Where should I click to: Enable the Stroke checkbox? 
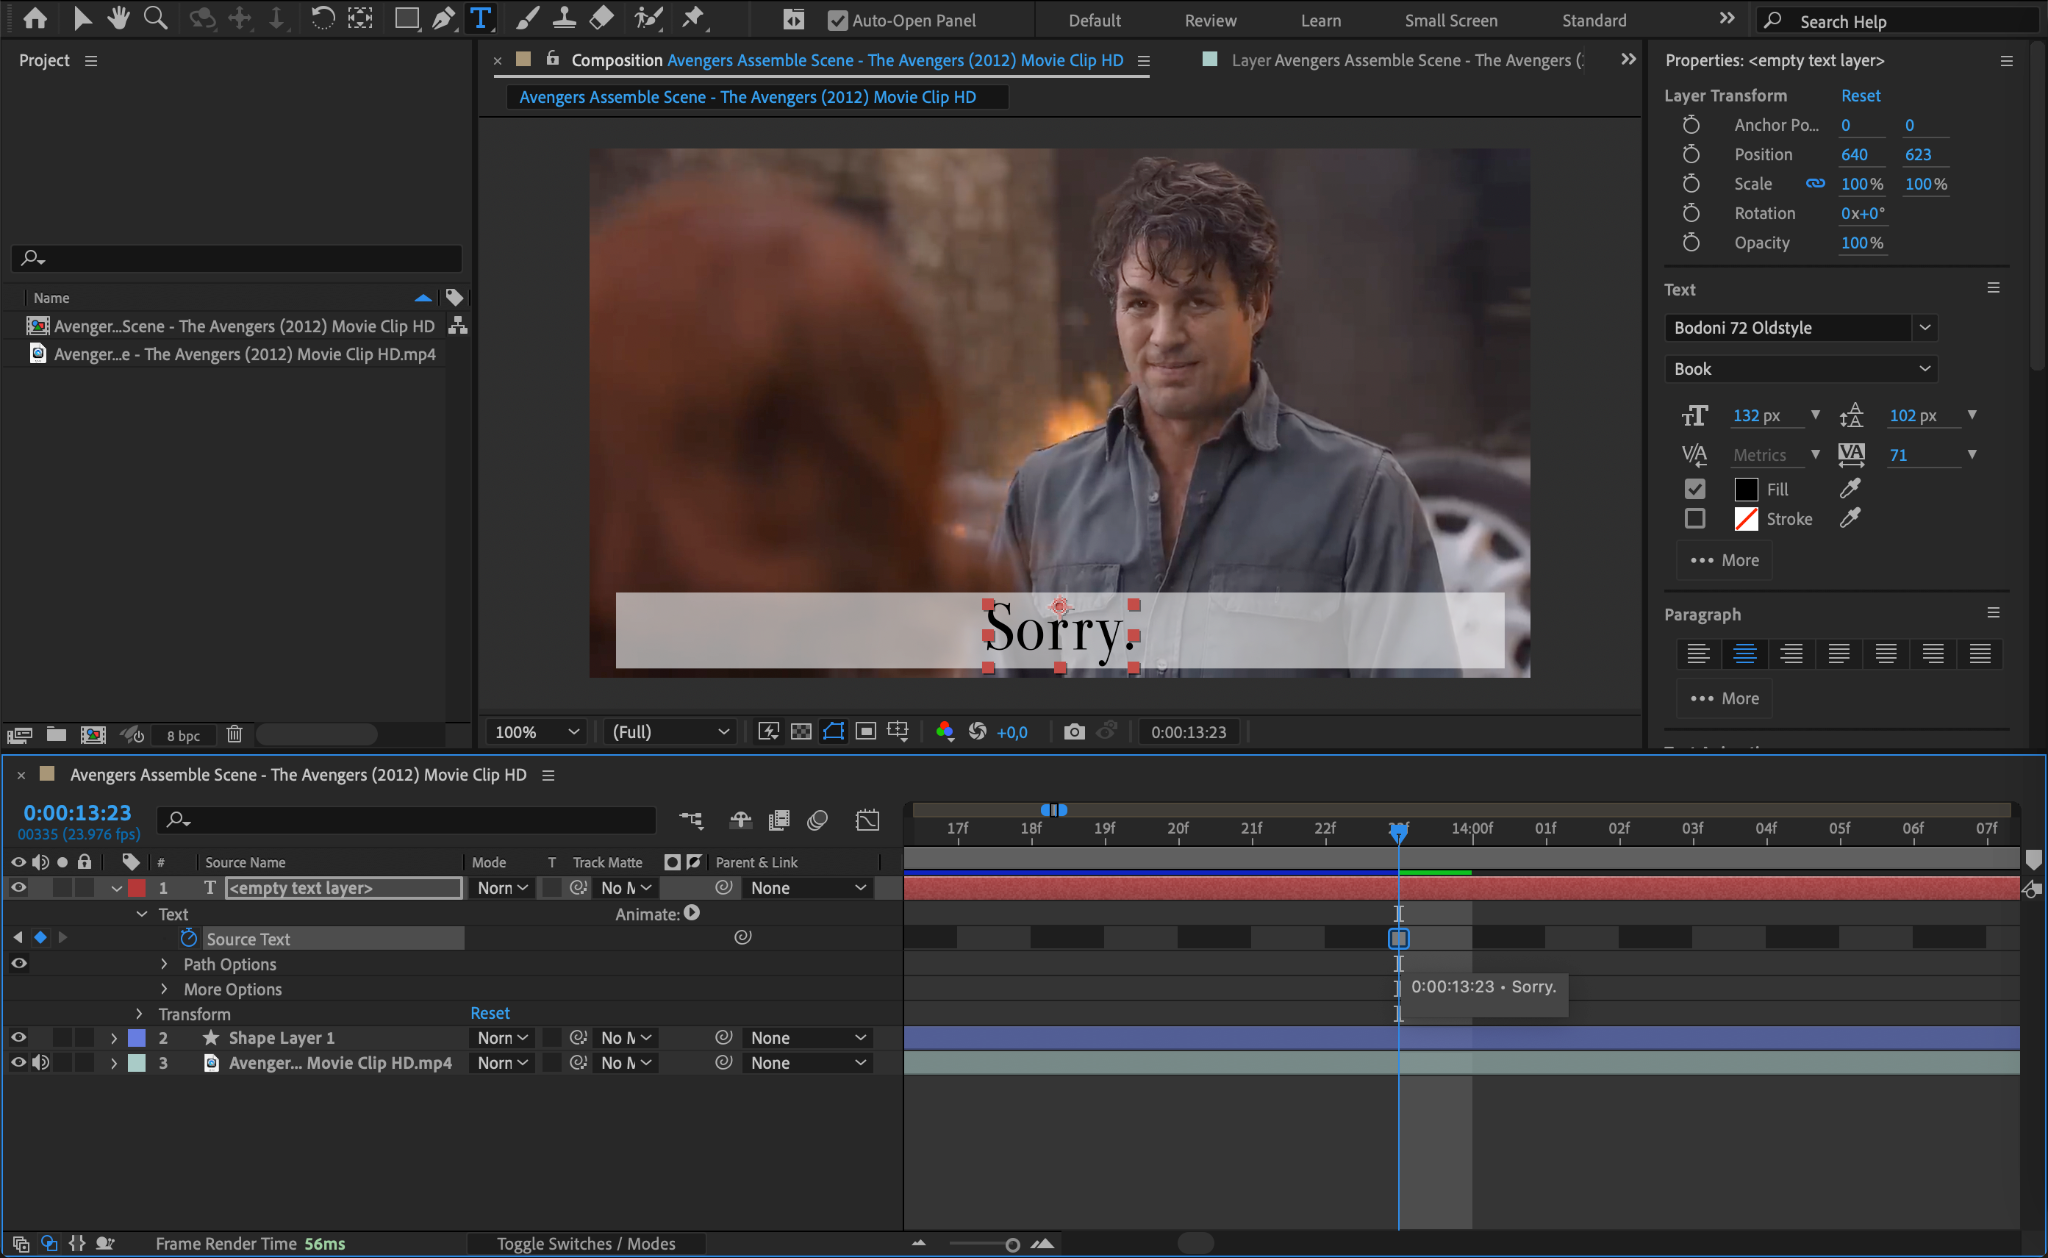click(x=1695, y=519)
